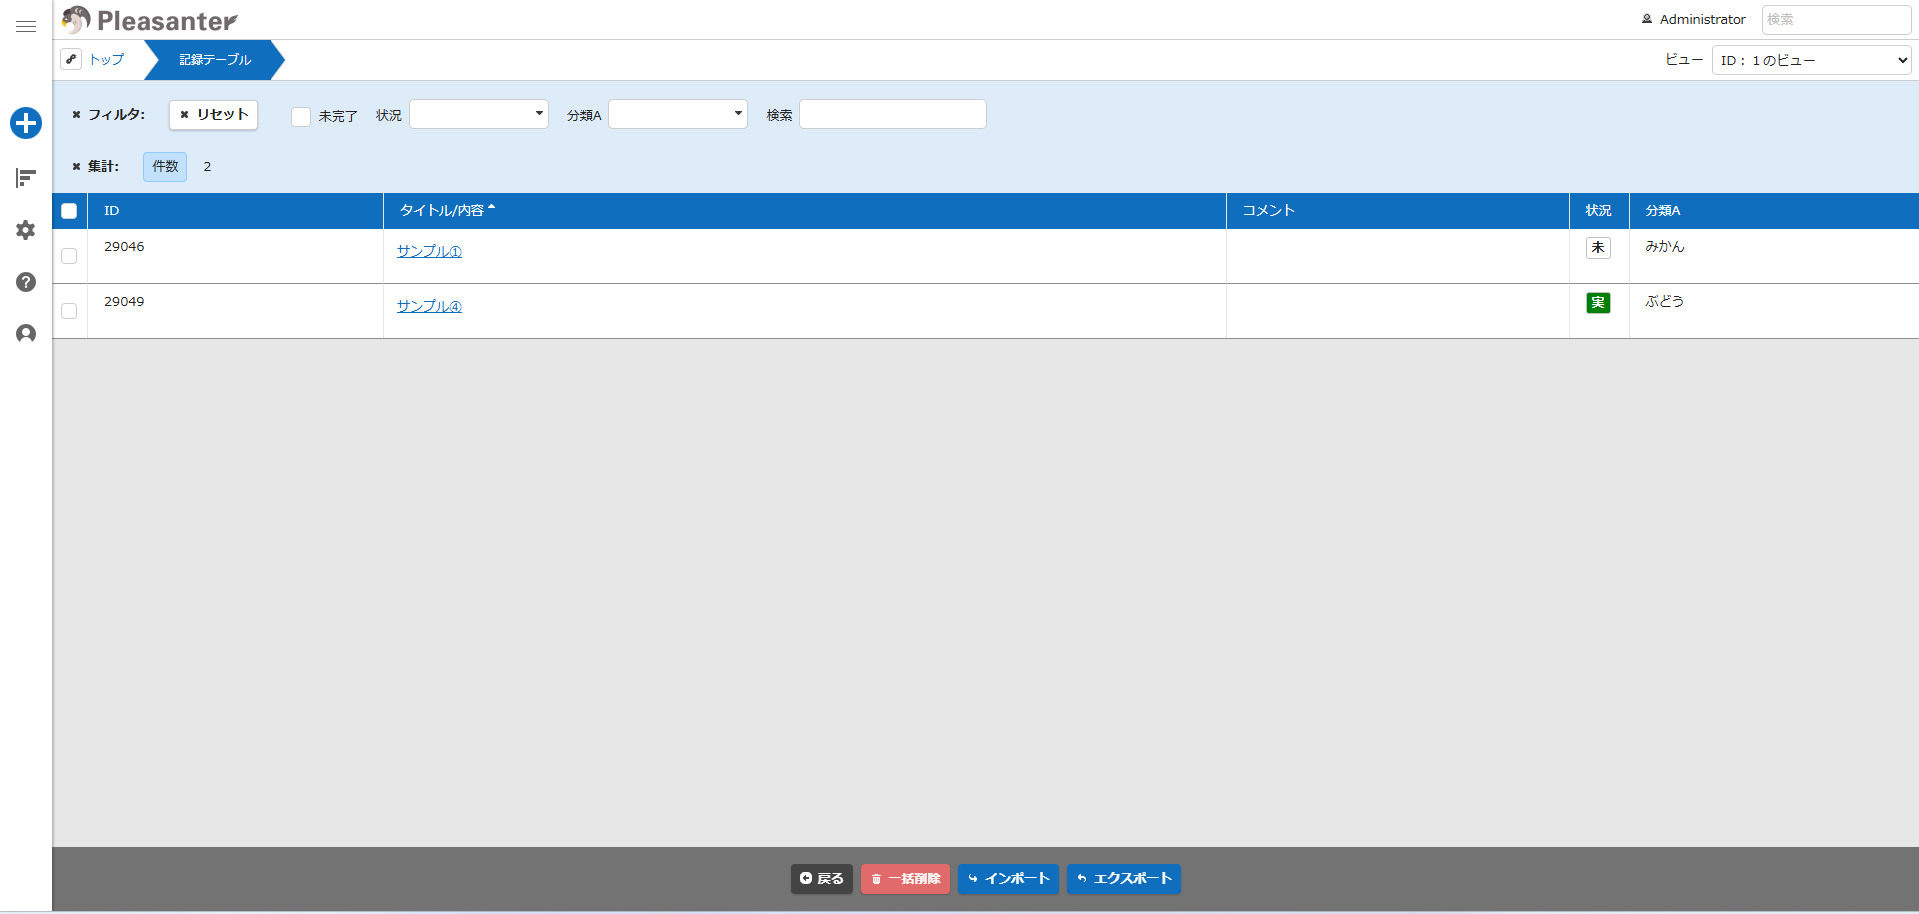Viewport: 1919px width, 914px height.
Task: Click the 分類A column header
Action: coord(1774,211)
